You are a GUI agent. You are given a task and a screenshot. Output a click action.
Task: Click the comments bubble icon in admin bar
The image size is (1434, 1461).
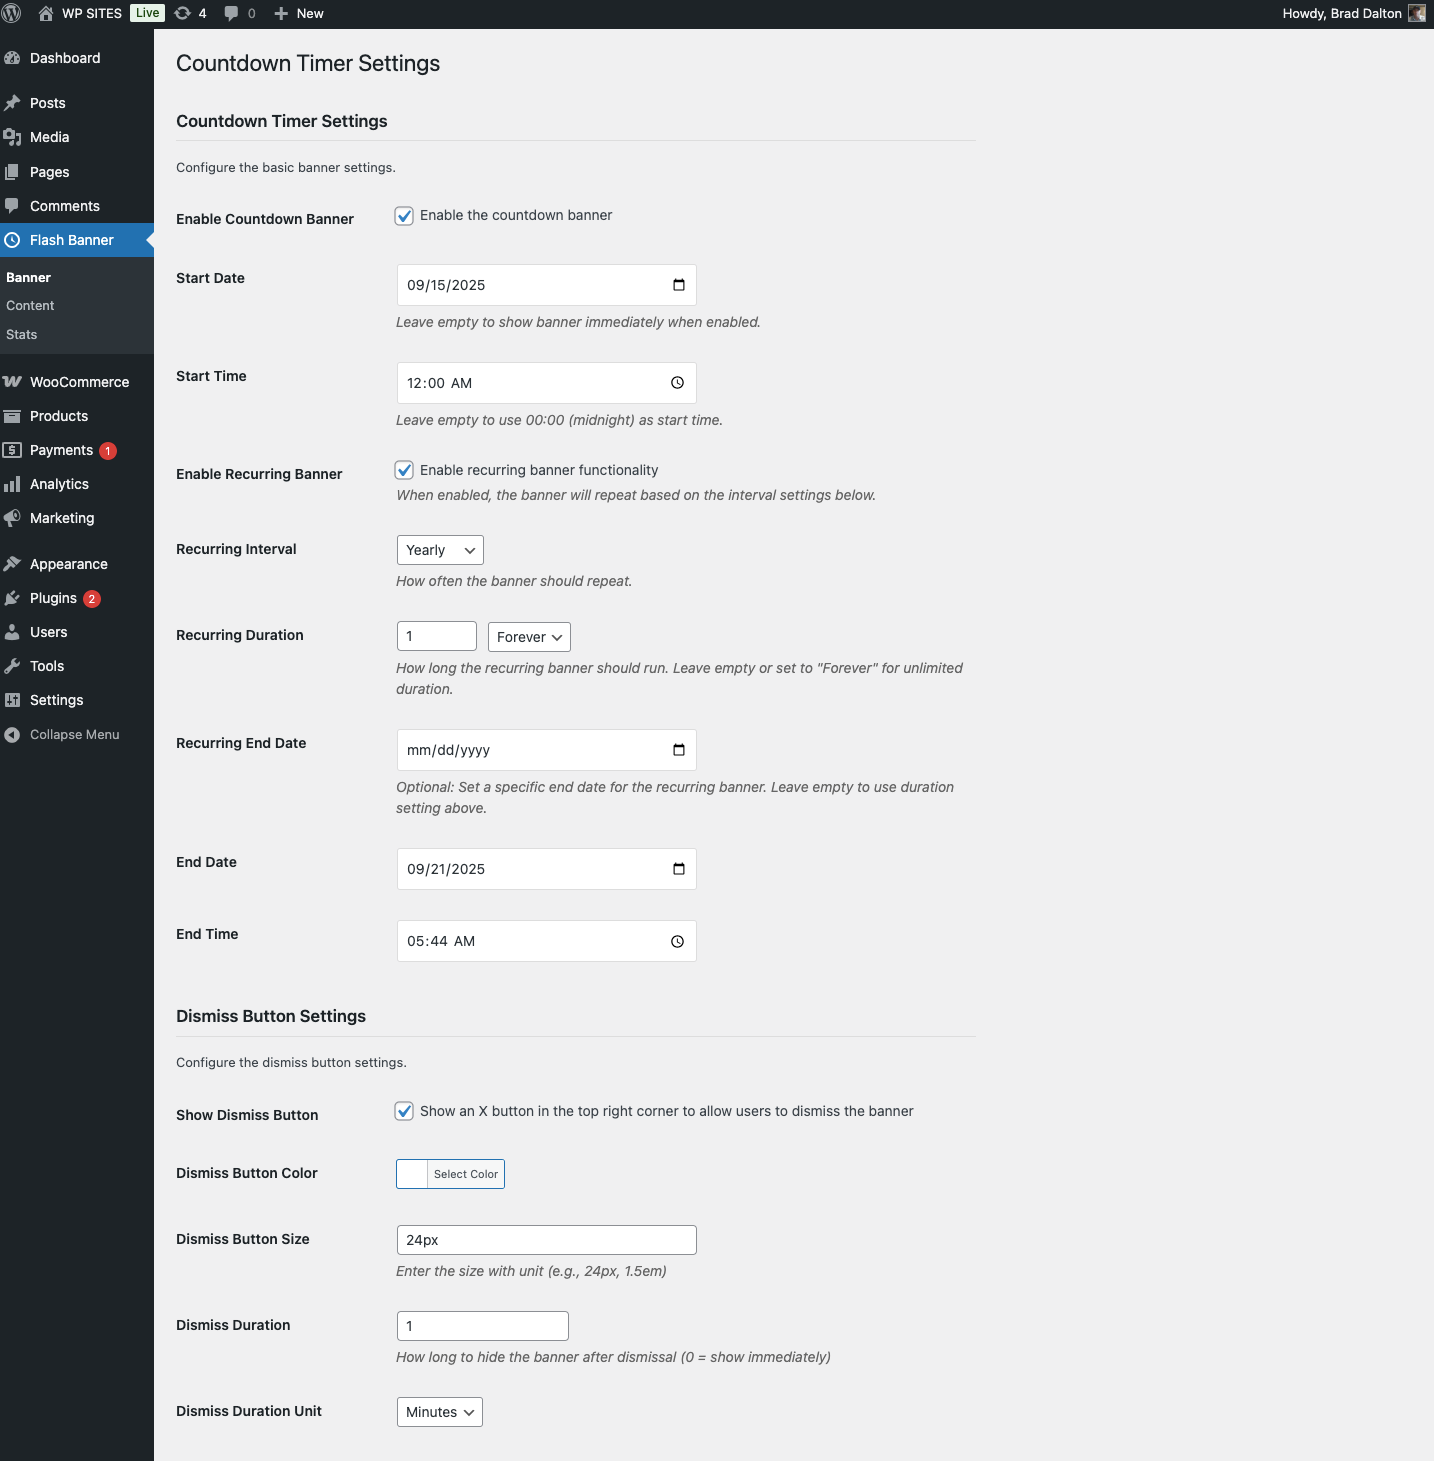[231, 14]
